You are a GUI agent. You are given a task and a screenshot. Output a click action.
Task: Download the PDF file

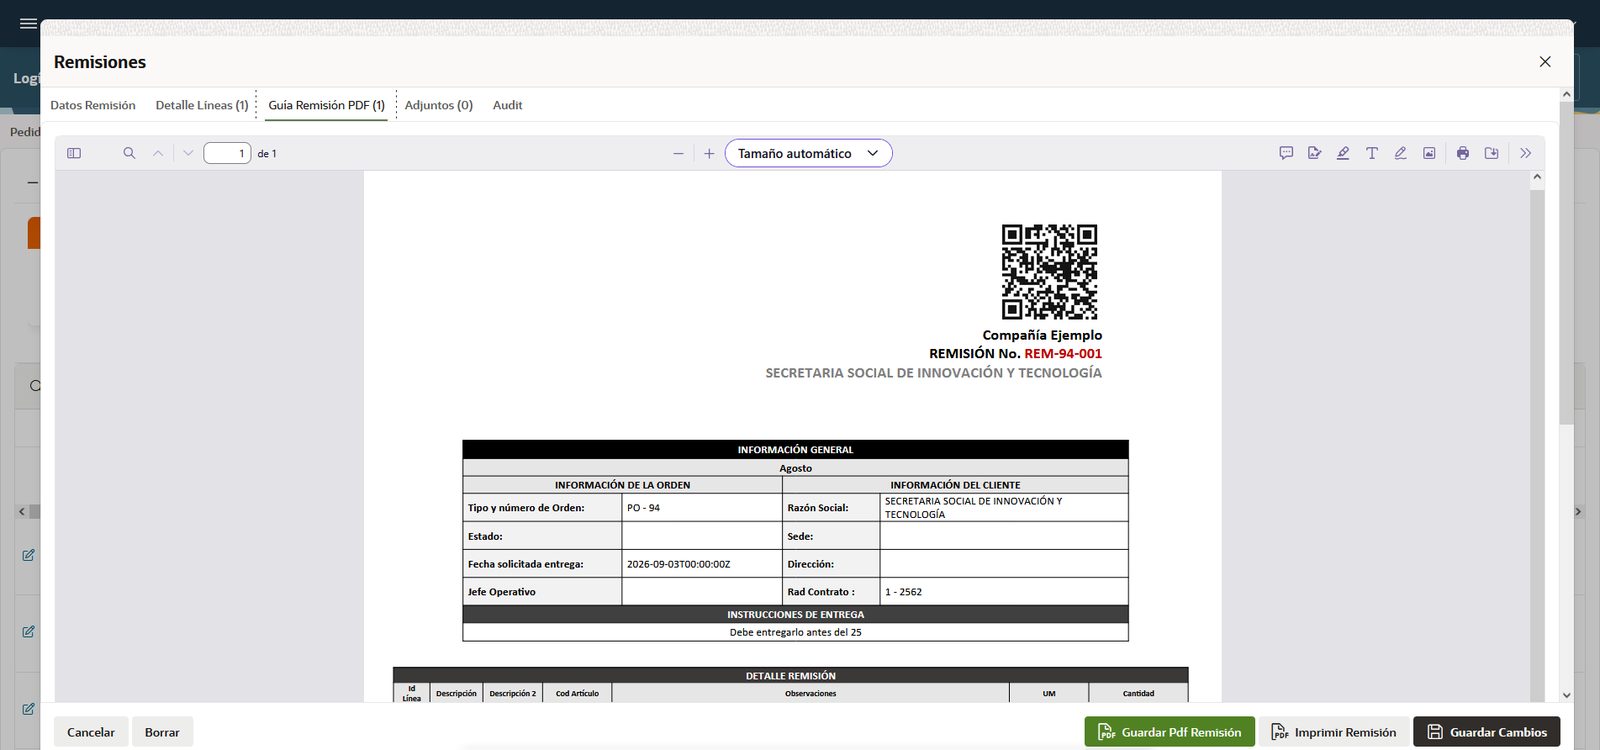point(1492,153)
